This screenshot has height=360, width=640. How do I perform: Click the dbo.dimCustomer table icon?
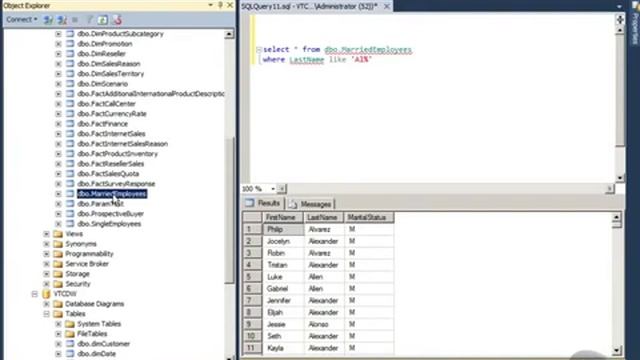70,344
